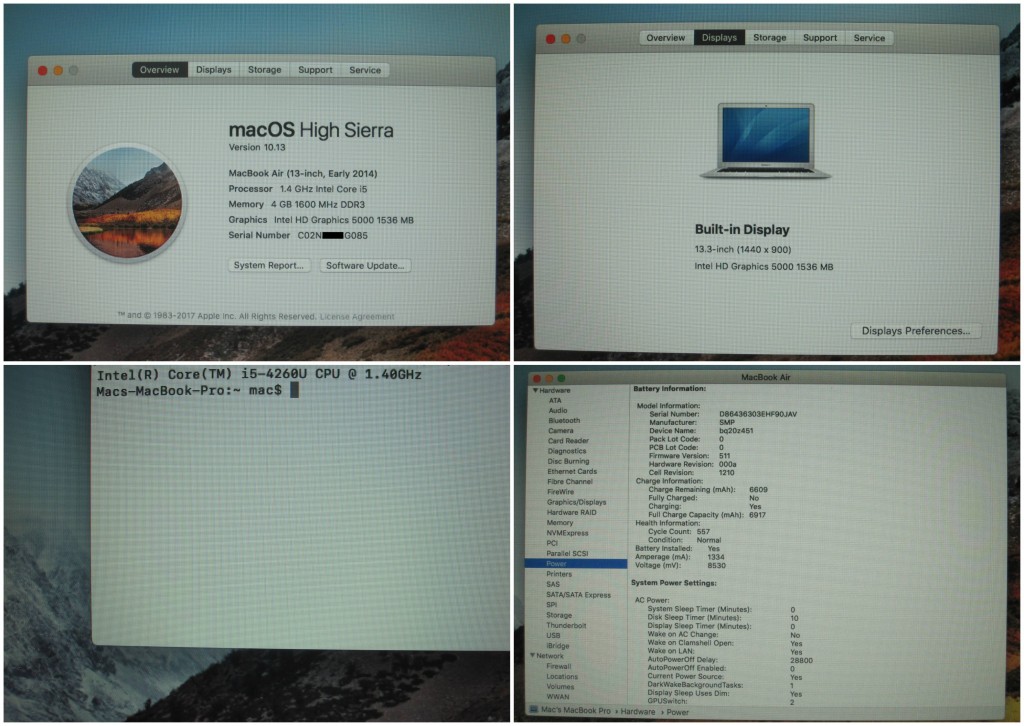
Task: Select Volumes under Network
Action: [560, 687]
